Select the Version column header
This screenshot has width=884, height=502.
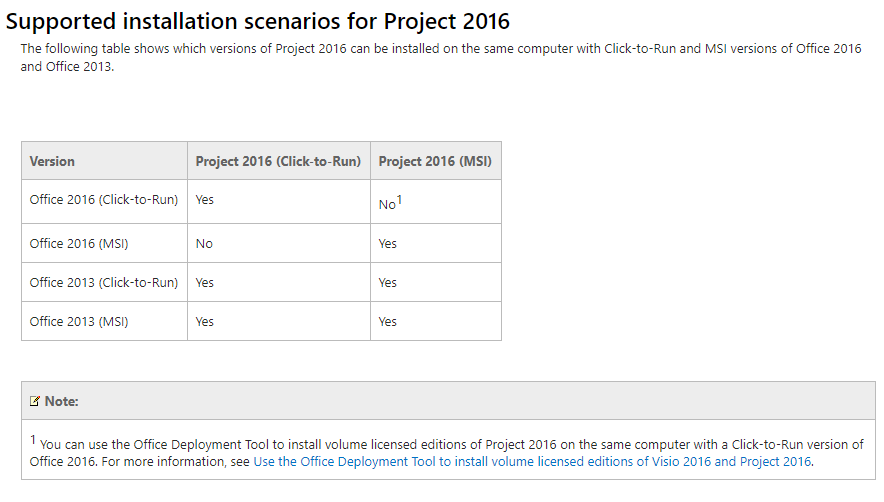click(52, 161)
